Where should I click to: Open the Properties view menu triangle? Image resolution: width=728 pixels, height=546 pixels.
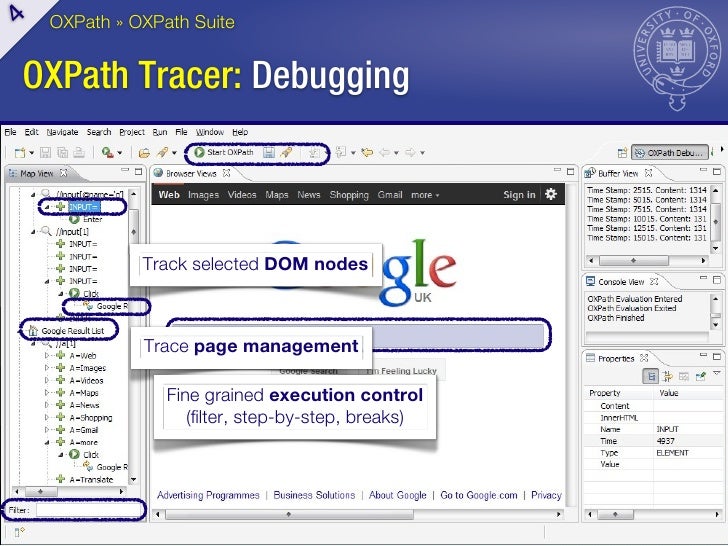point(717,373)
